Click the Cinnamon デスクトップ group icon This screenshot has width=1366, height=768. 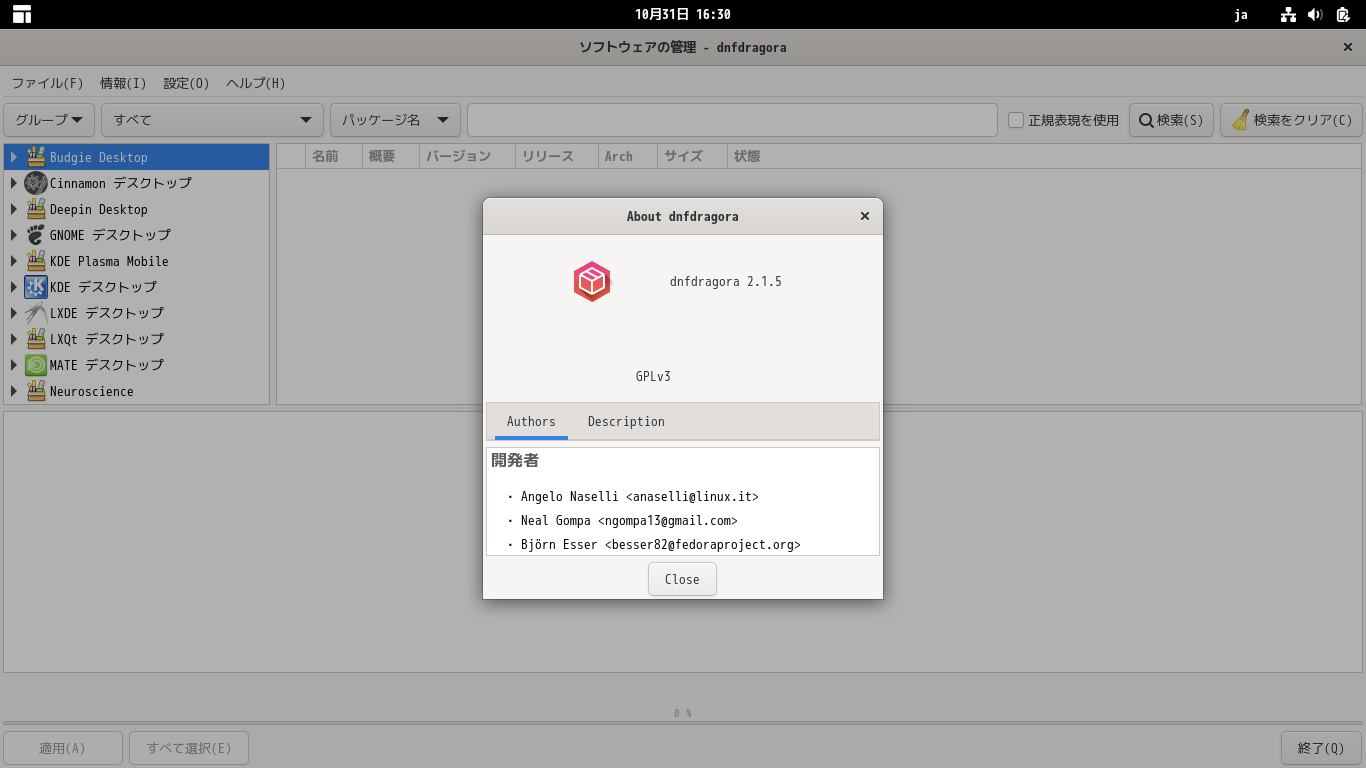pos(36,183)
